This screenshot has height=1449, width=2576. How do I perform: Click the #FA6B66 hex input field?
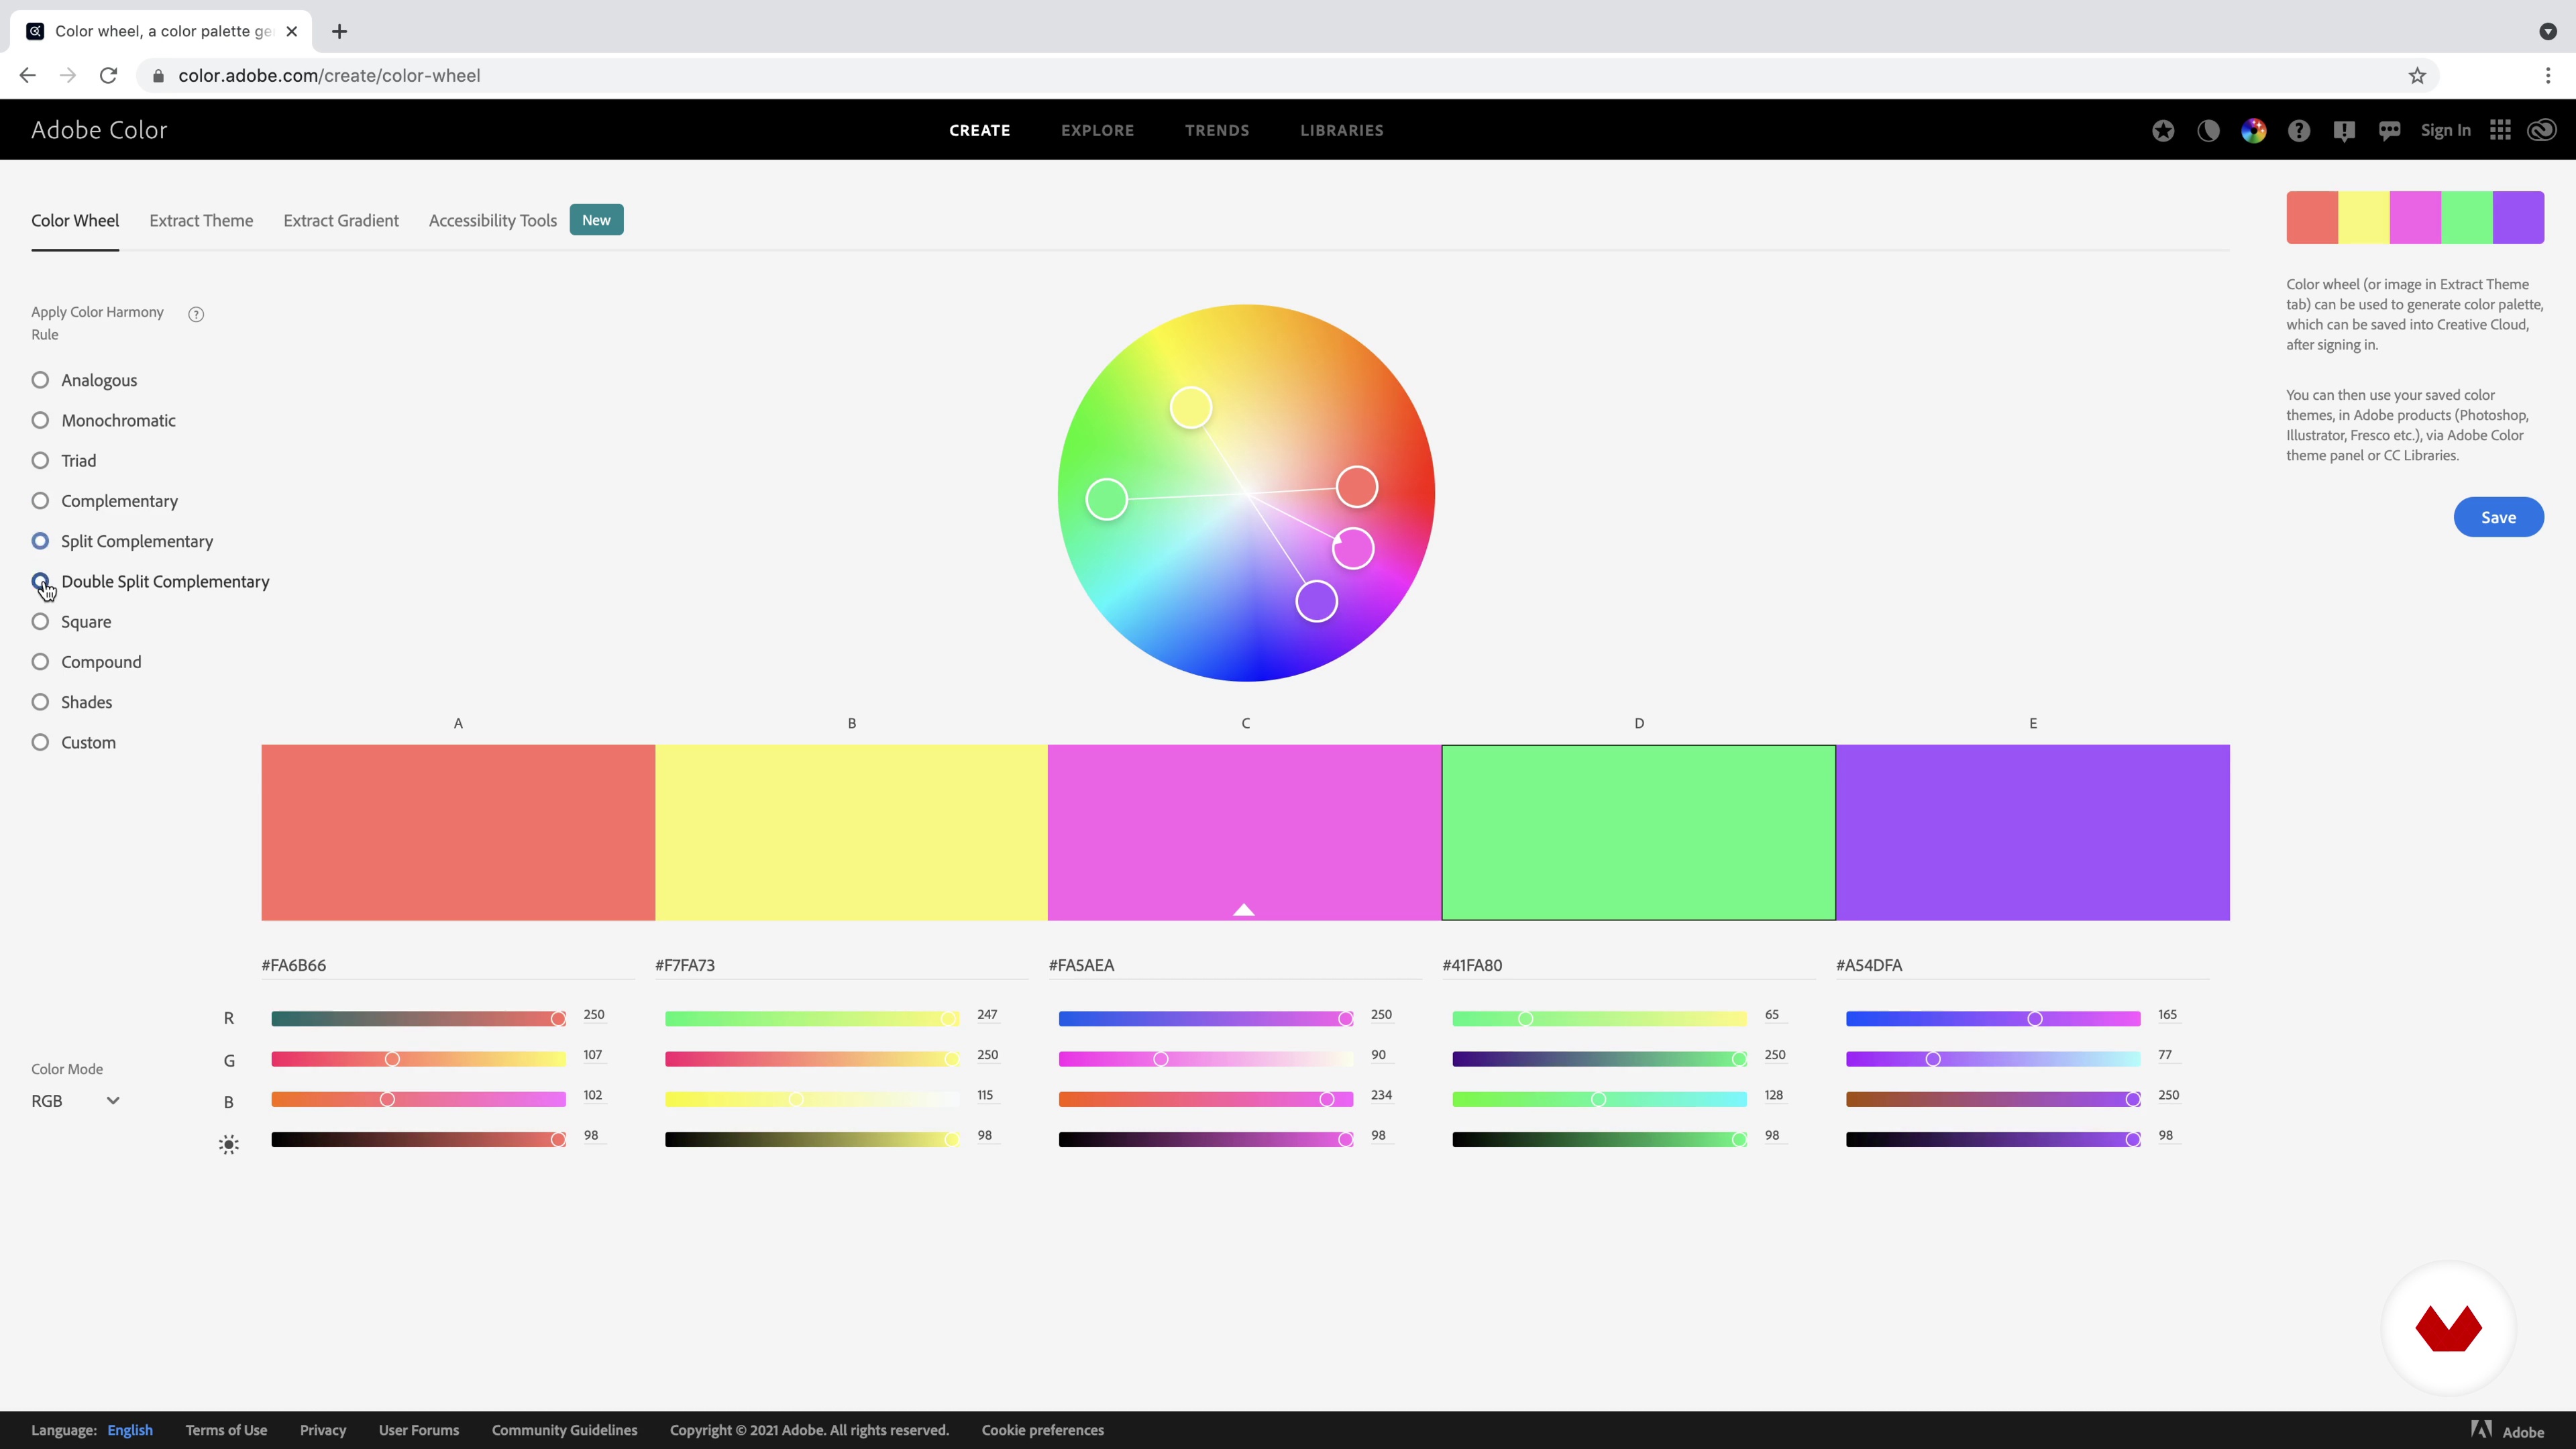(x=448, y=965)
